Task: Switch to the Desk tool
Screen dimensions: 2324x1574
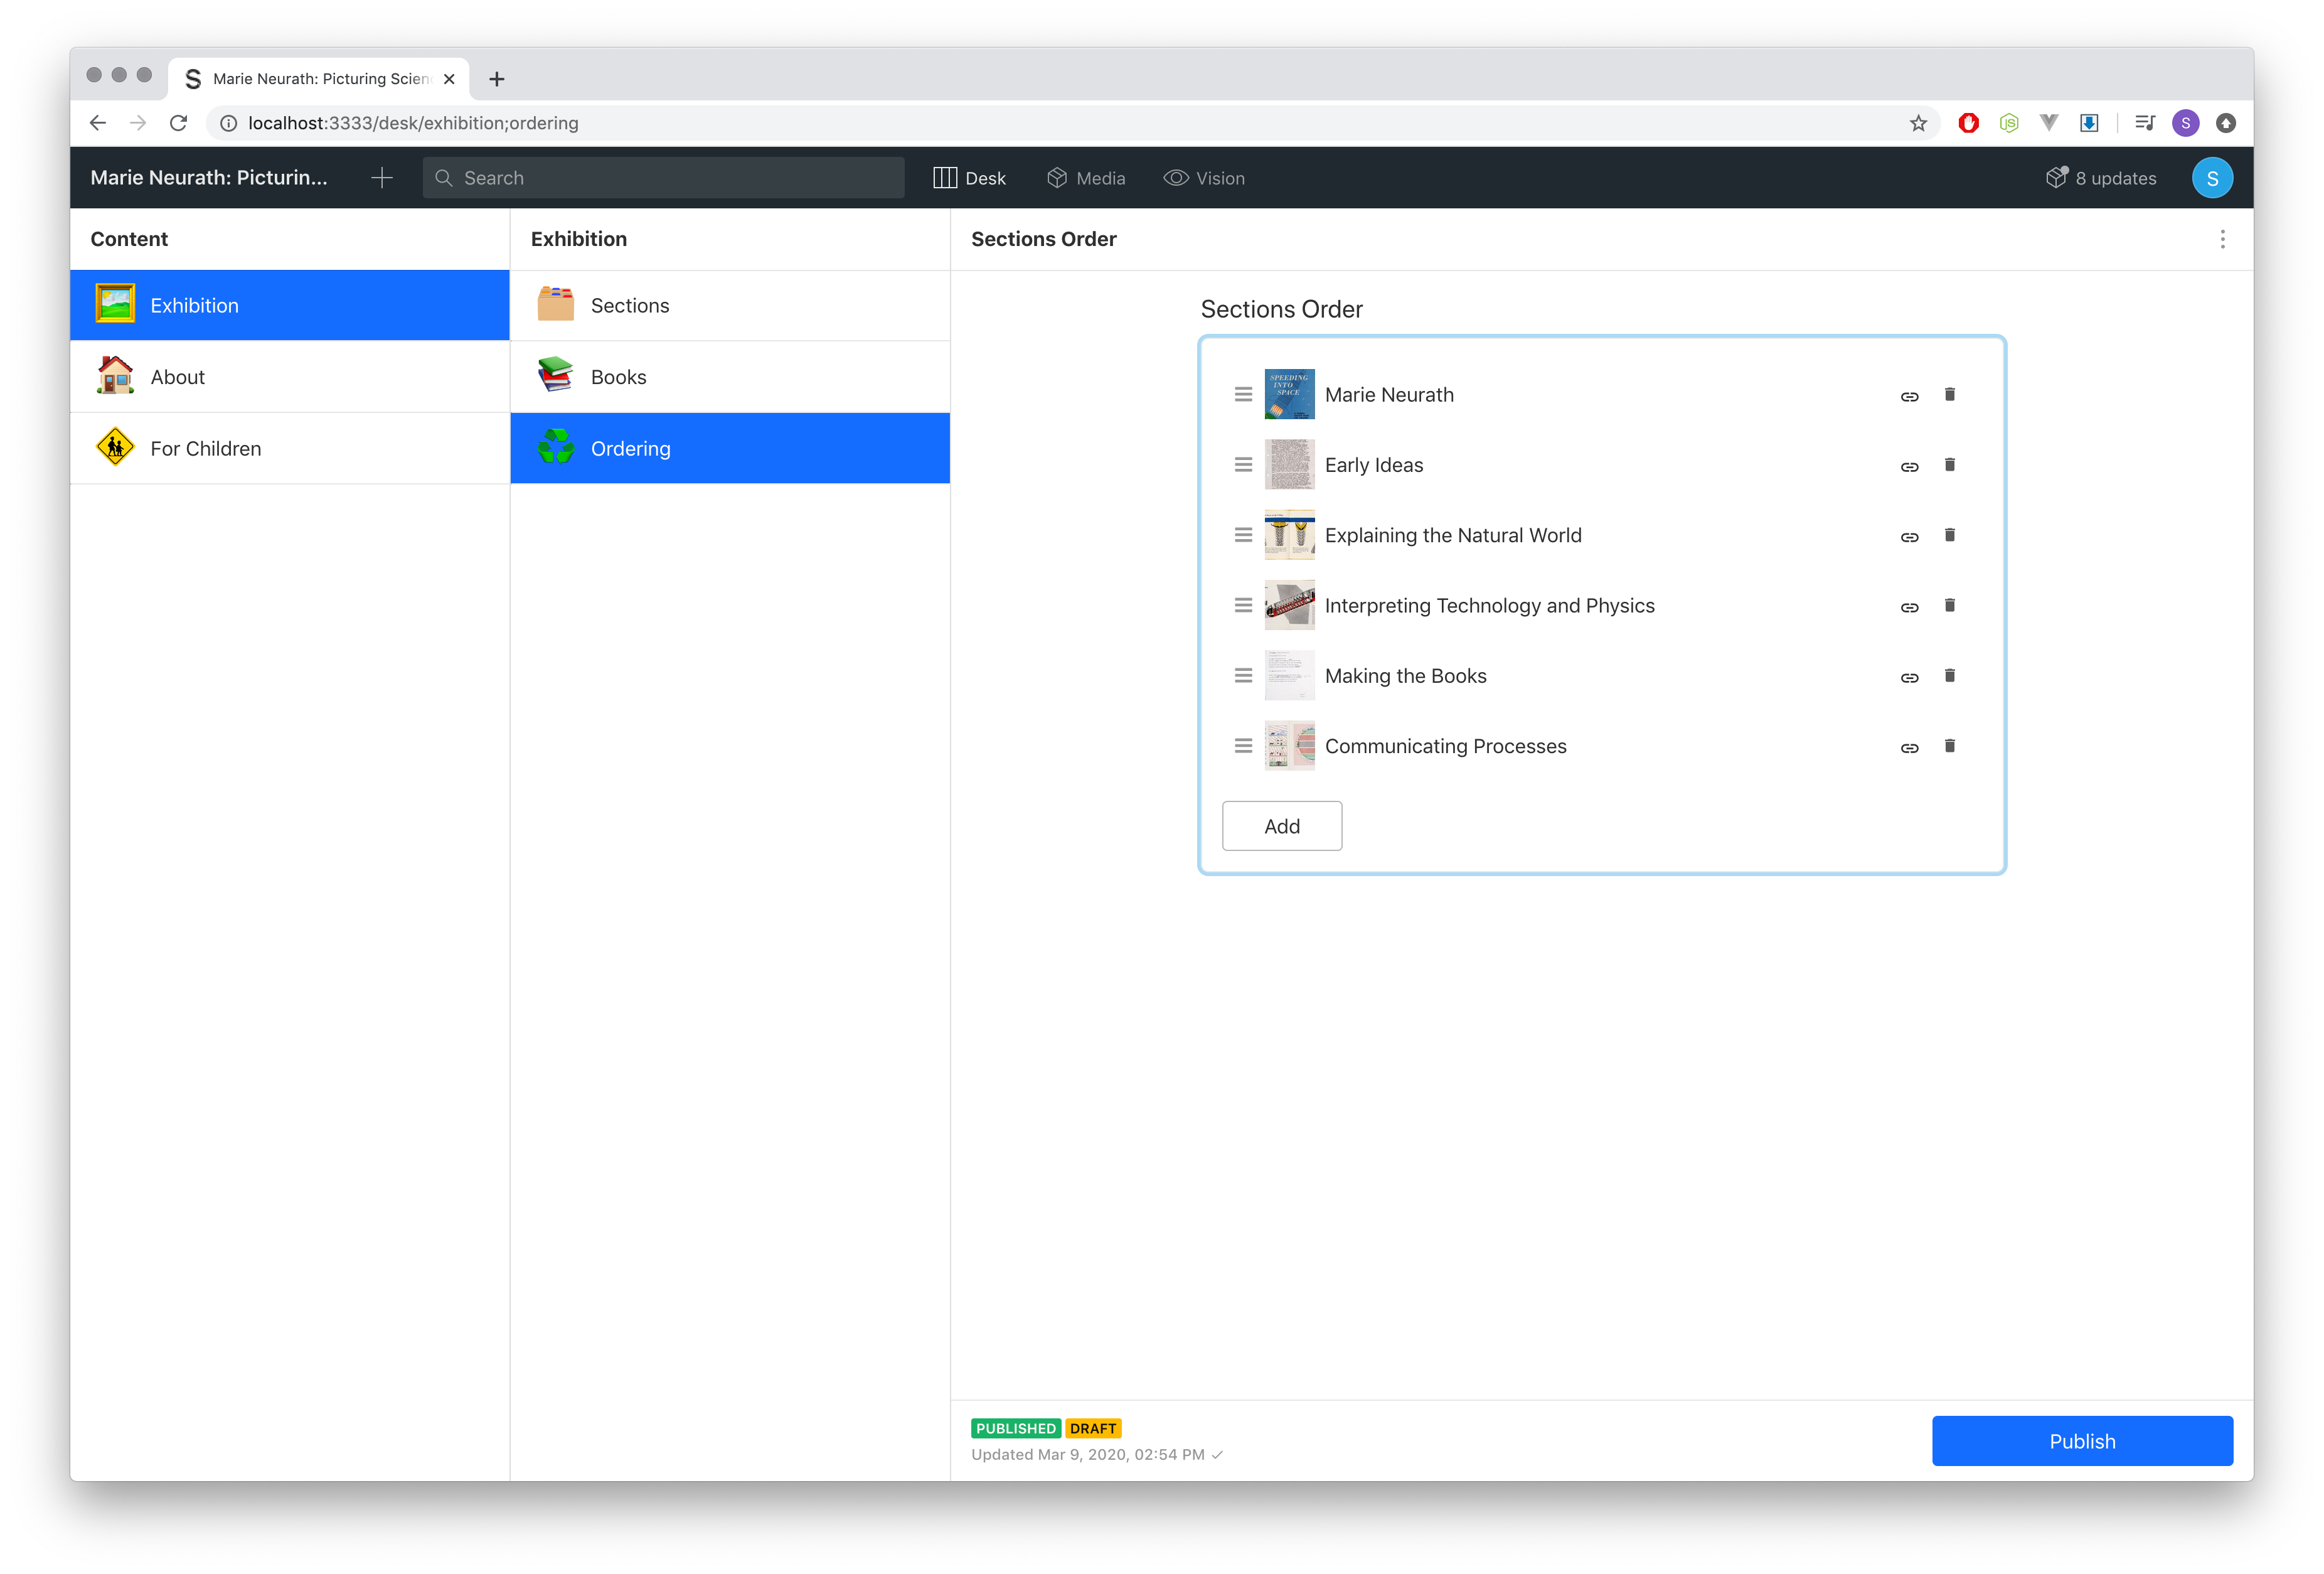Action: click(x=969, y=178)
